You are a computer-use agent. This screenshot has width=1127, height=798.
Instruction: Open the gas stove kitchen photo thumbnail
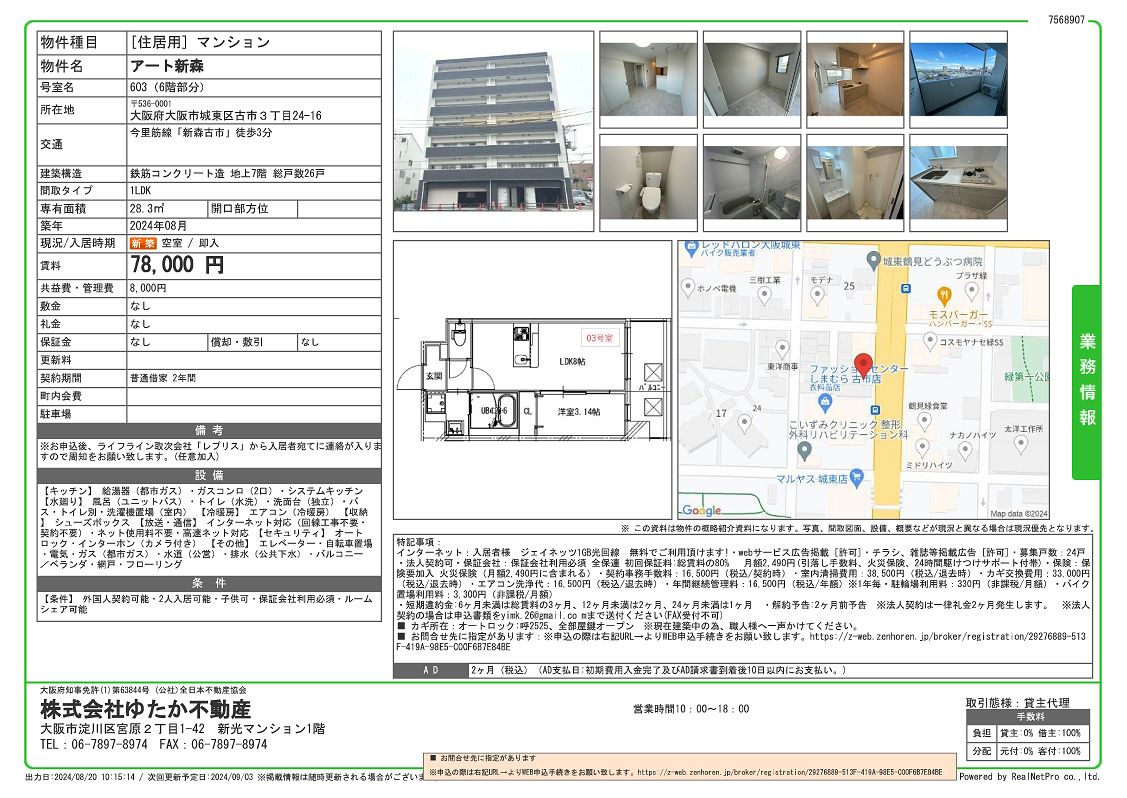(x=958, y=183)
